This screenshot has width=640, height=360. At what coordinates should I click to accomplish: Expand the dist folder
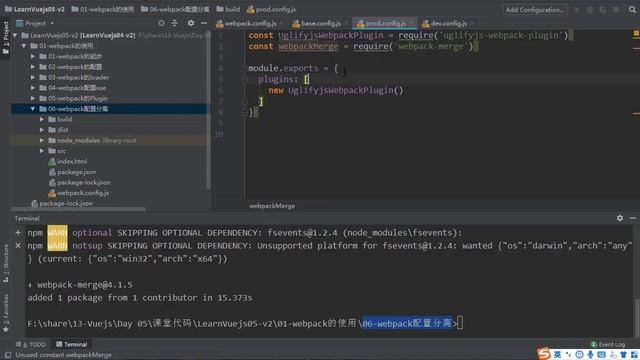pyautogui.click(x=42, y=130)
